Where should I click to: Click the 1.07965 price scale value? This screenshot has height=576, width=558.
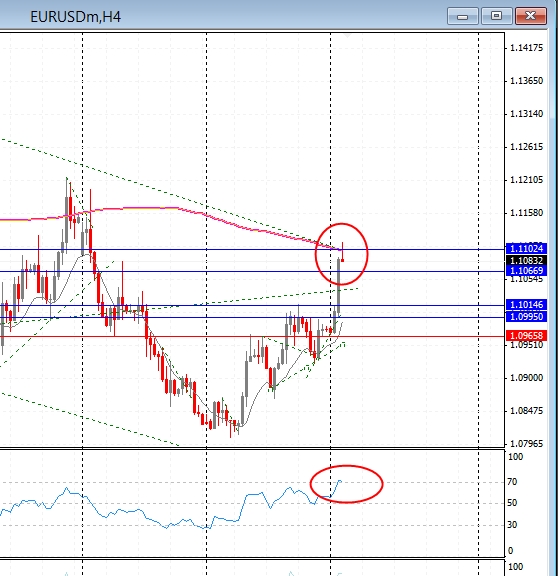pyautogui.click(x=526, y=444)
